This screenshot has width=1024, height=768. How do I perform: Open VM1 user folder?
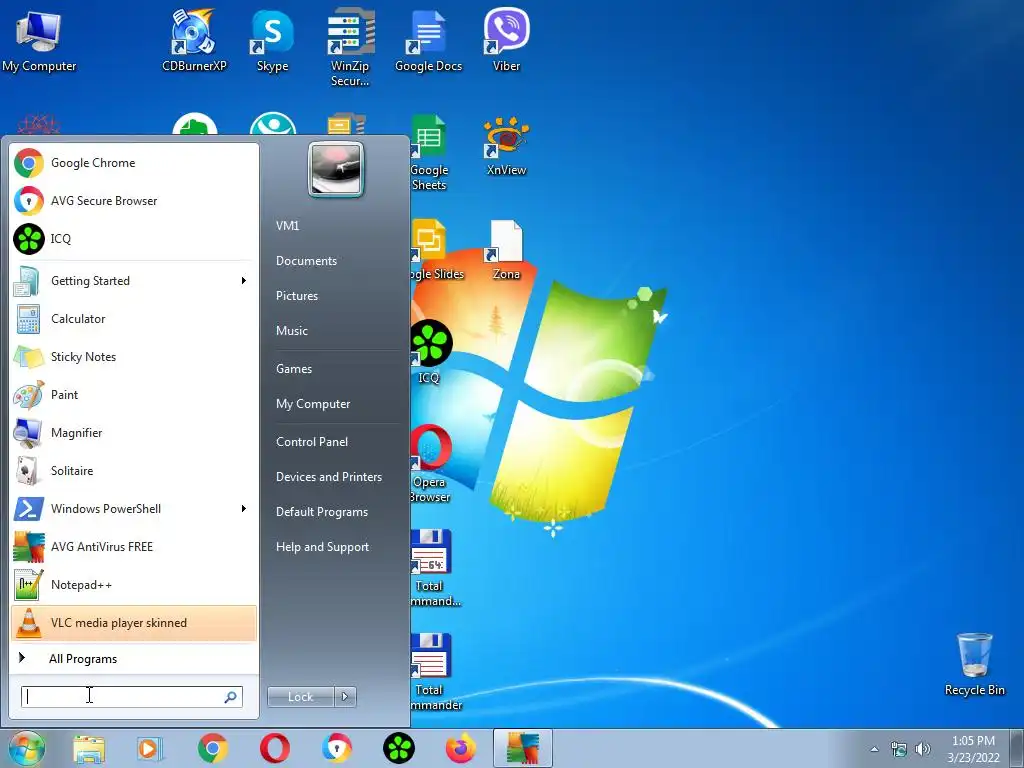[x=288, y=226]
